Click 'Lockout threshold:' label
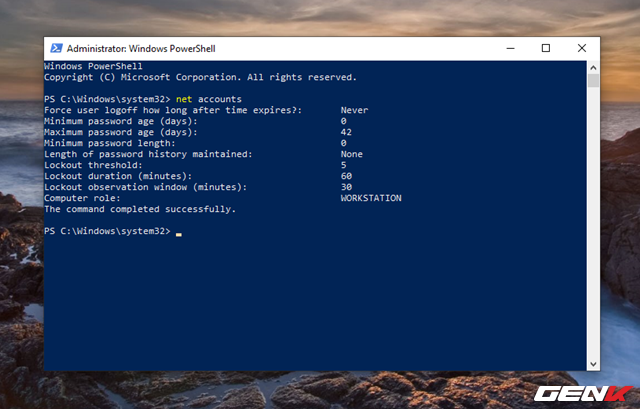 tap(93, 165)
